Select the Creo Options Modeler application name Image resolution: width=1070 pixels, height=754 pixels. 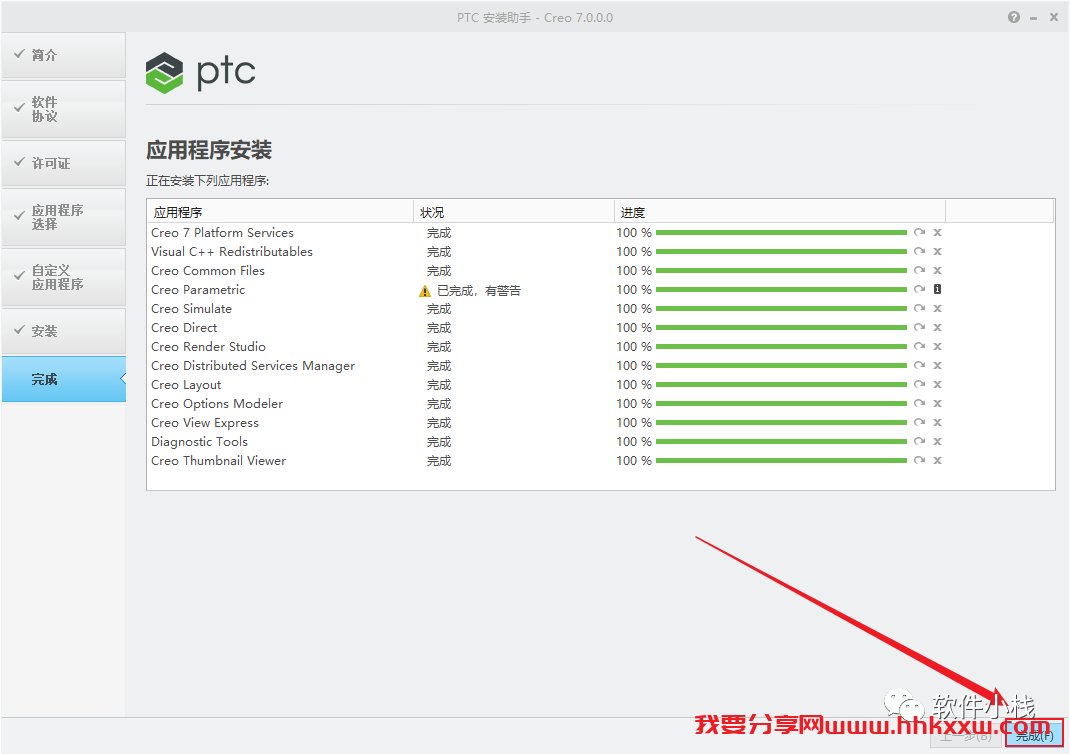217,404
